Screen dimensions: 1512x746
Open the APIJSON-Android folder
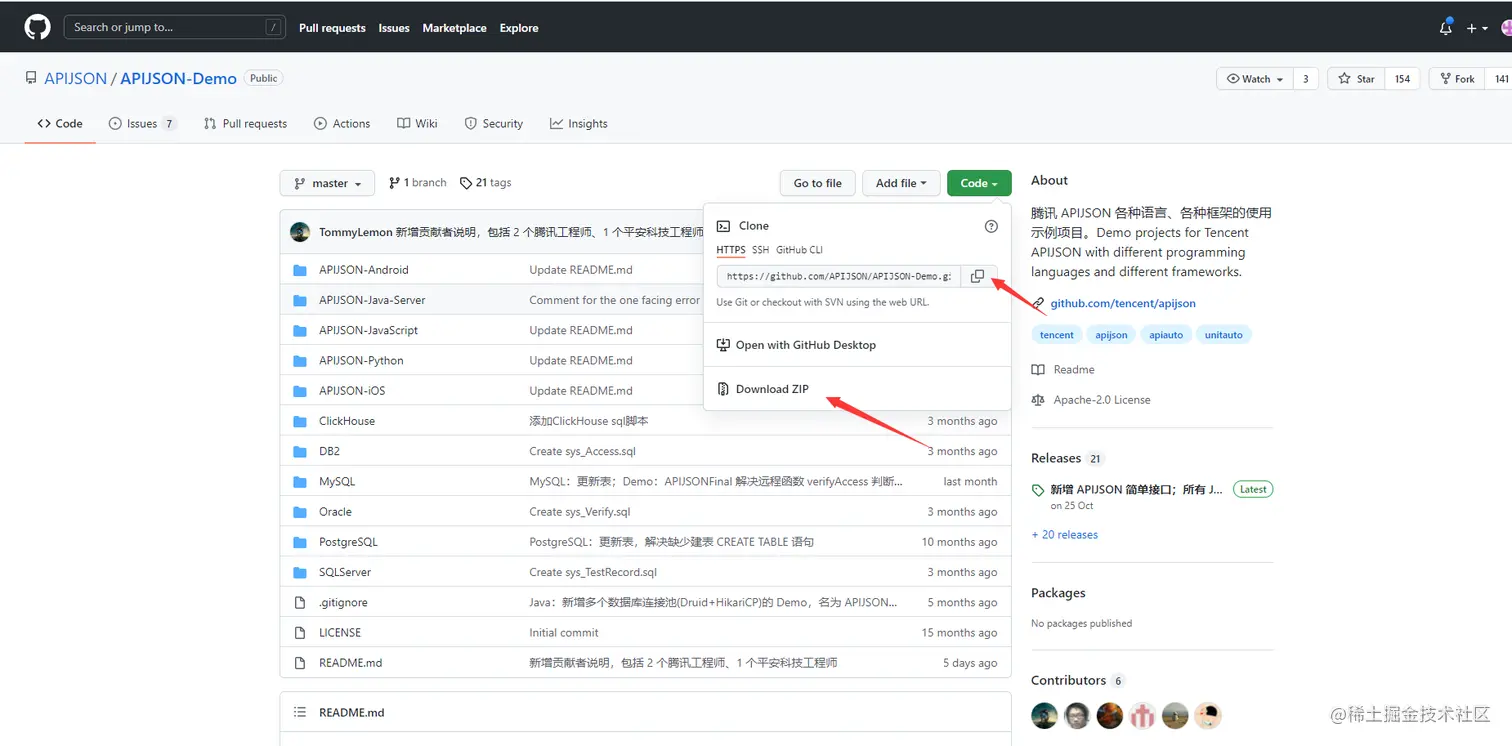(x=363, y=270)
